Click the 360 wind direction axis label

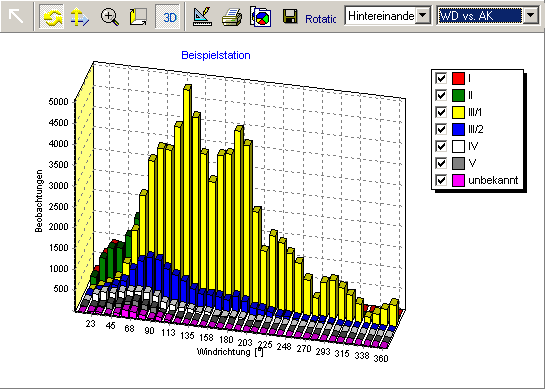coord(381,358)
